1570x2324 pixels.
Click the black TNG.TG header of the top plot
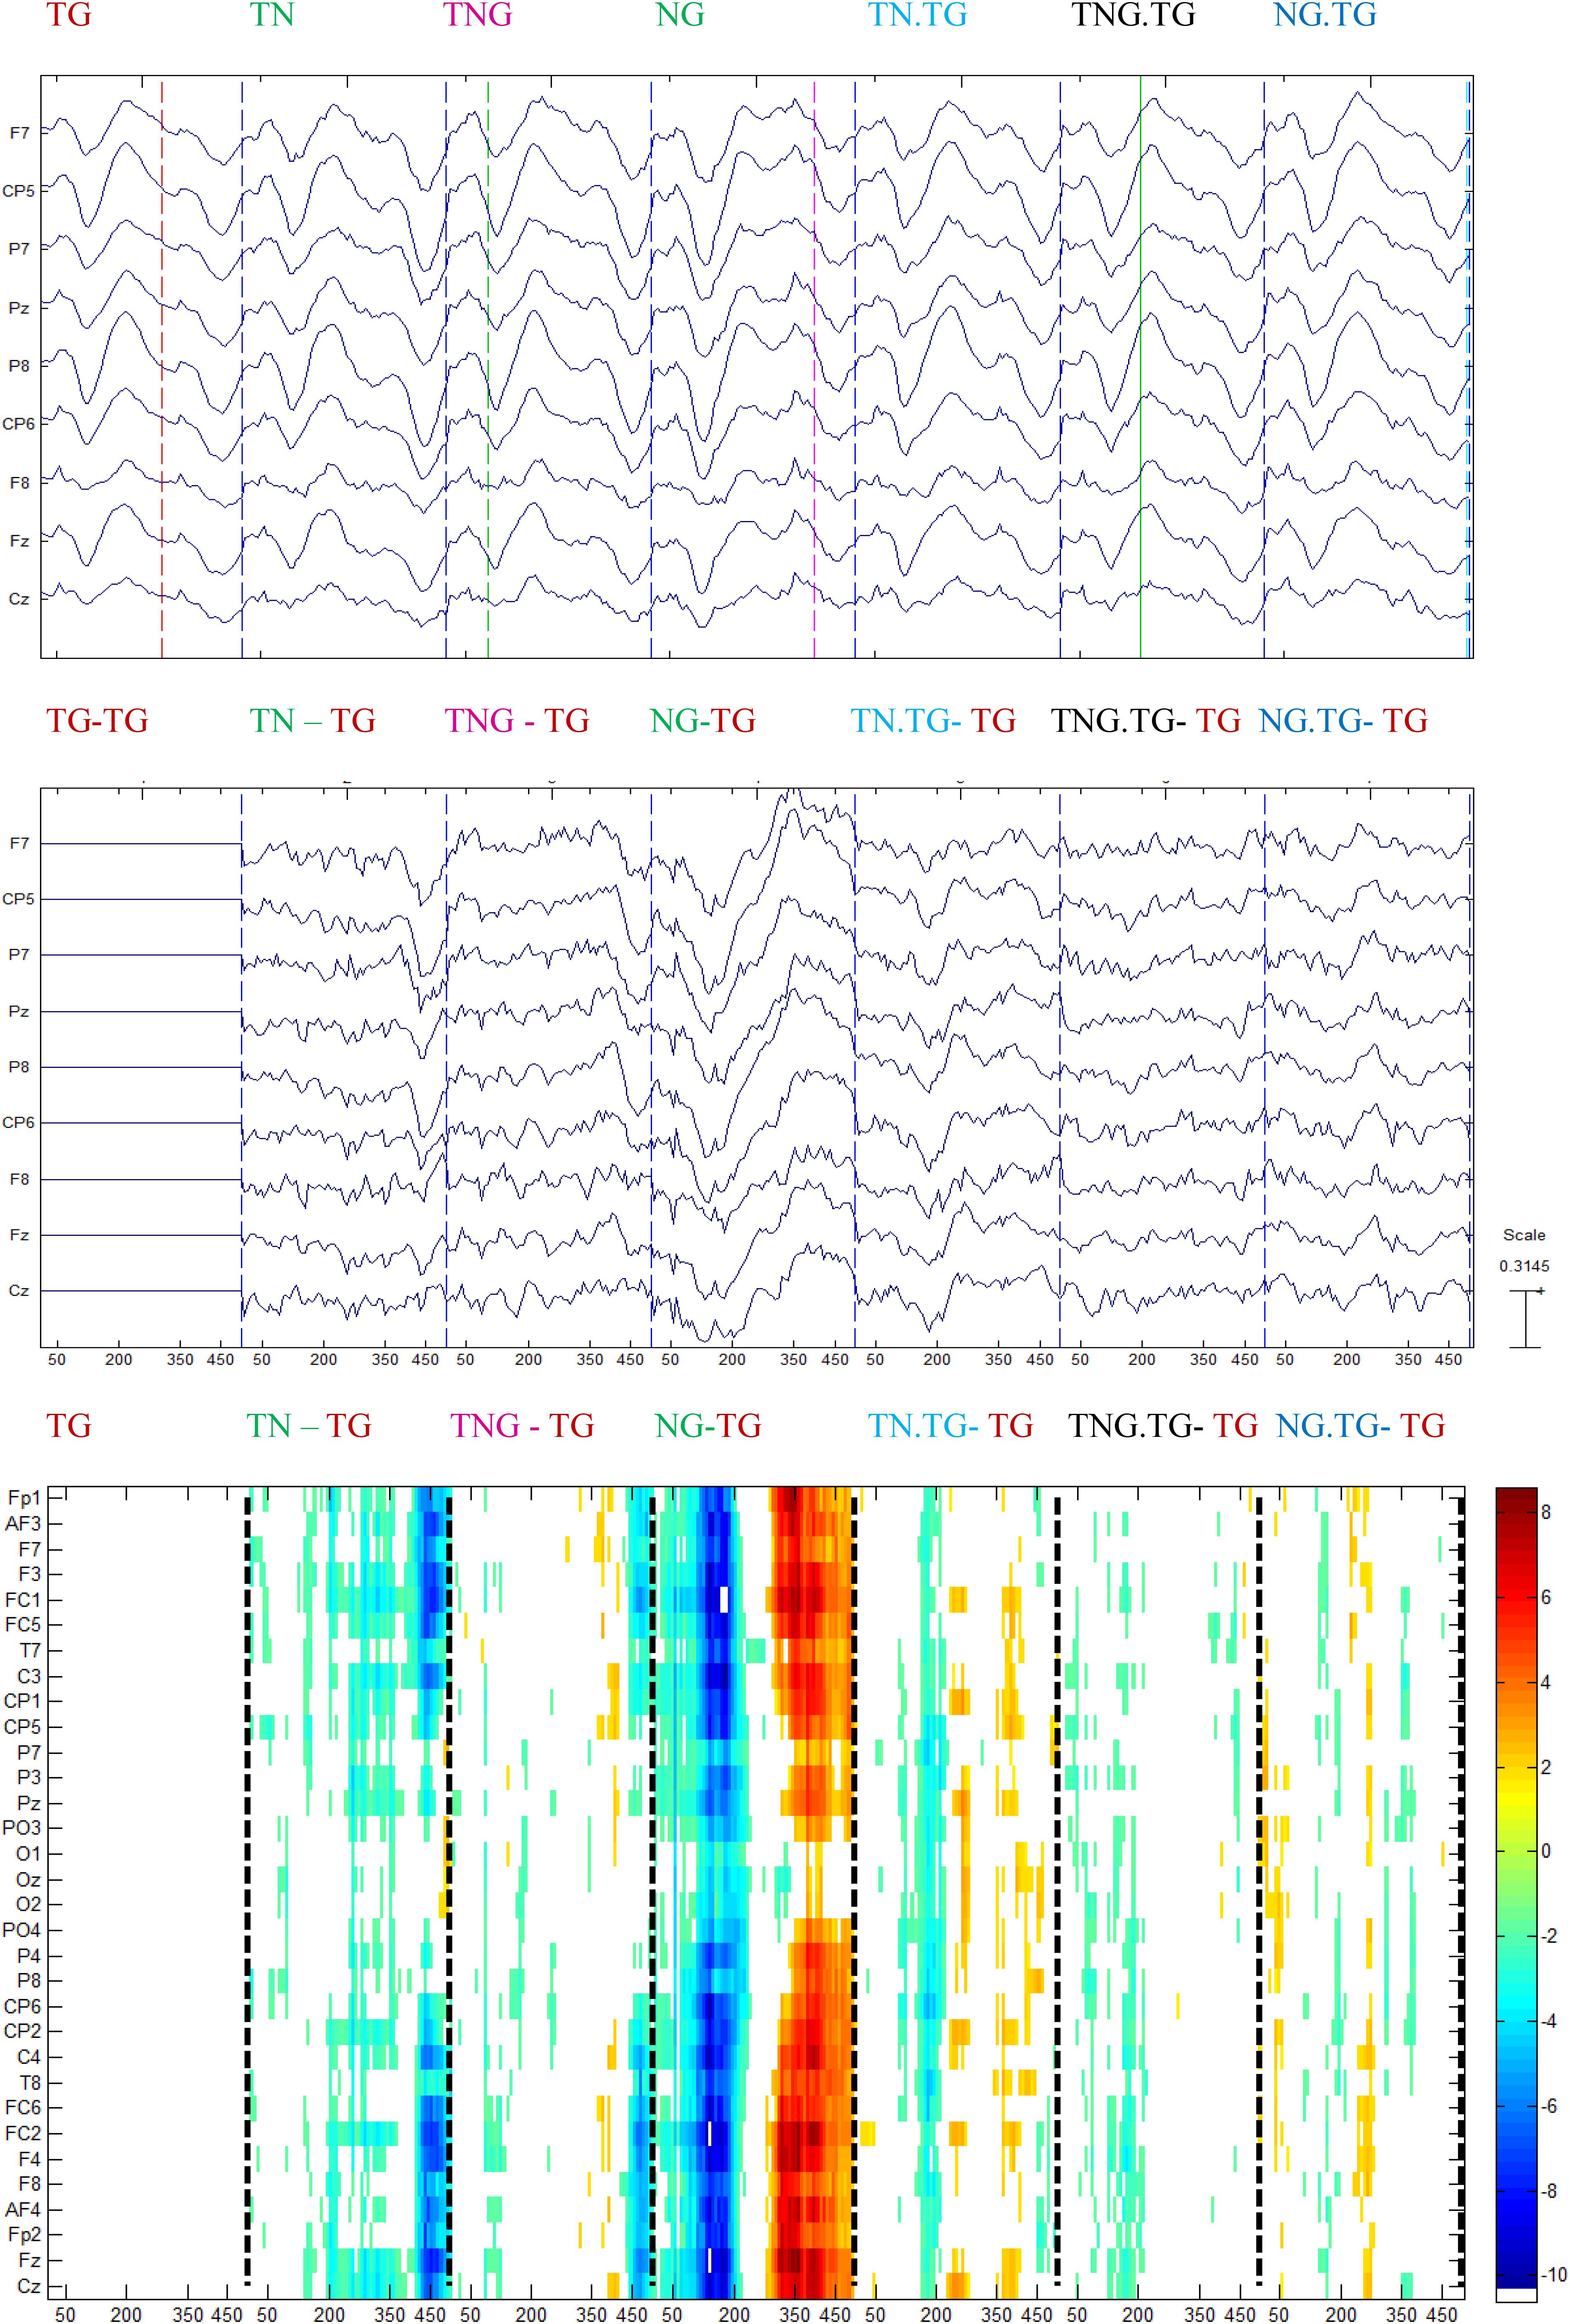(x=1133, y=15)
